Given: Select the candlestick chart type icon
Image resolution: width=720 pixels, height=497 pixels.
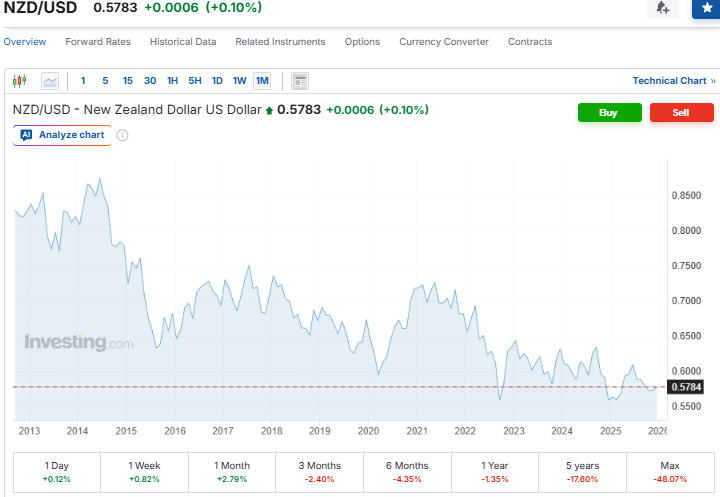Looking at the screenshot, I should tap(19, 81).
